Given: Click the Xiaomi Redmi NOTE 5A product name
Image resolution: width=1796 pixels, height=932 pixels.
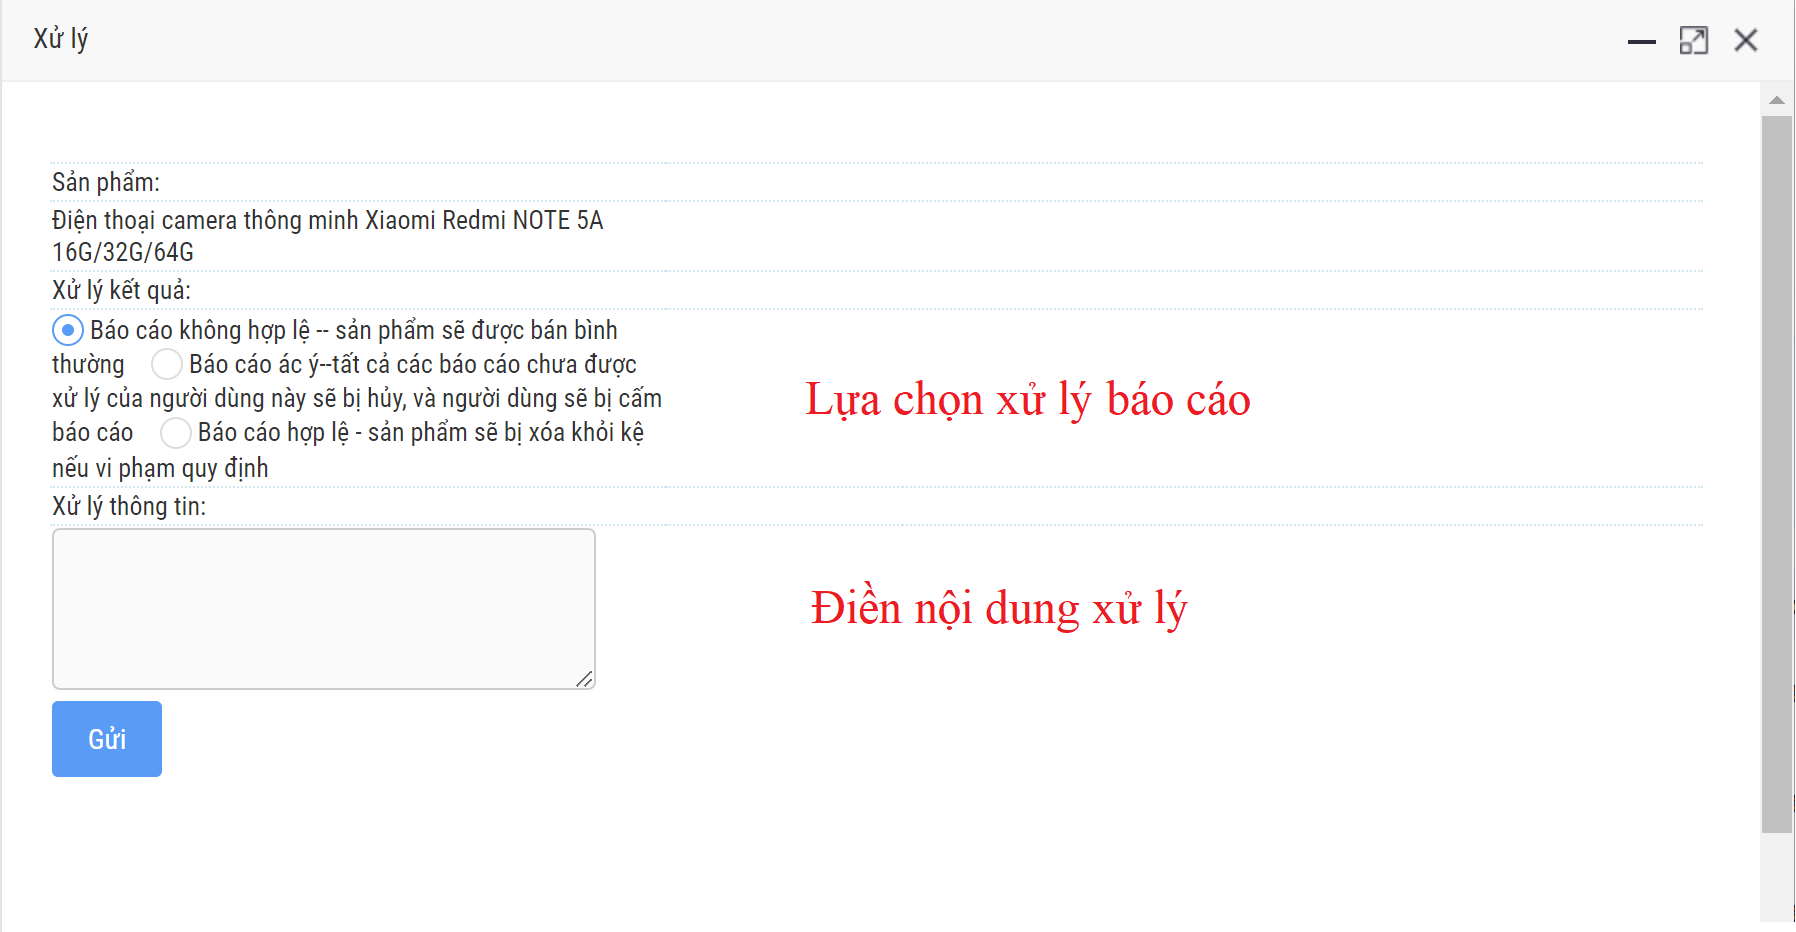Looking at the screenshot, I should tap(327, 221).
